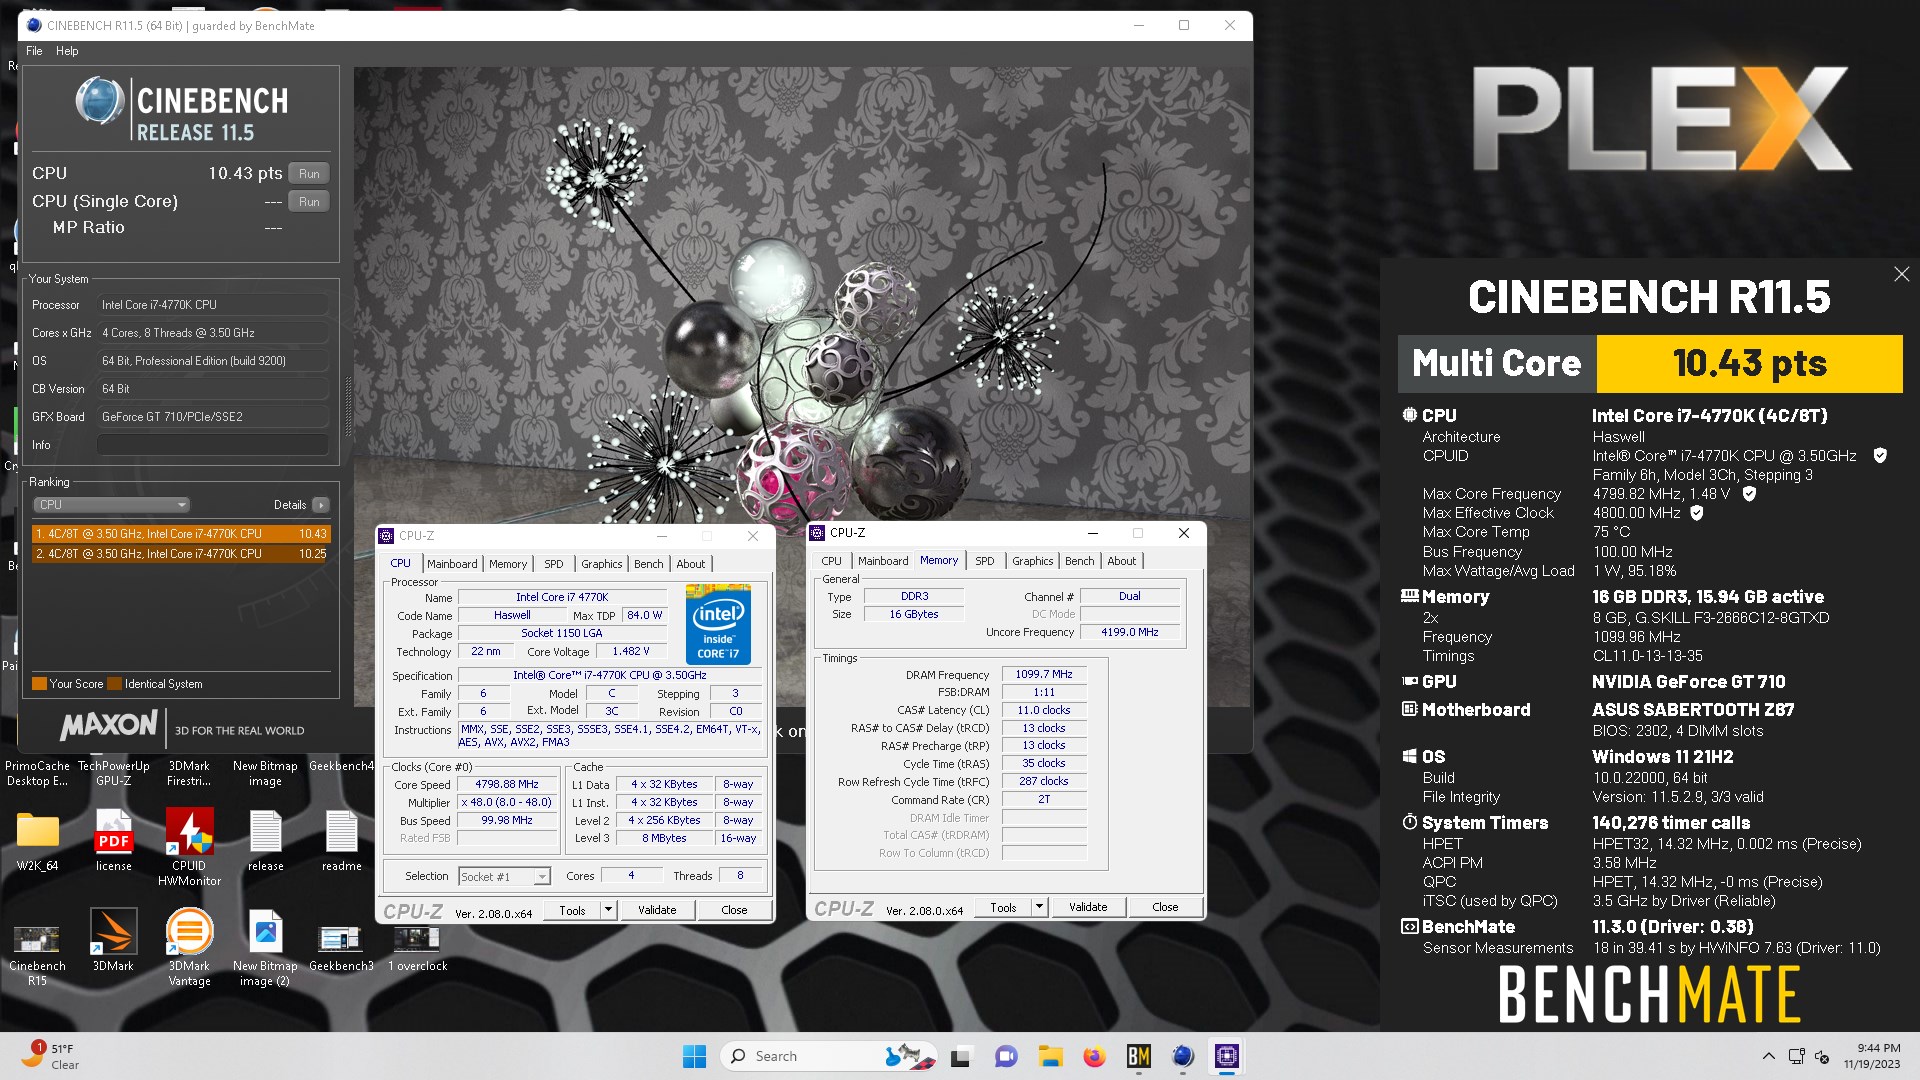1920x1080 pixels.
Task: Click the Core Speed value 4798.88 MHz
Action: (x=506, y=785)
